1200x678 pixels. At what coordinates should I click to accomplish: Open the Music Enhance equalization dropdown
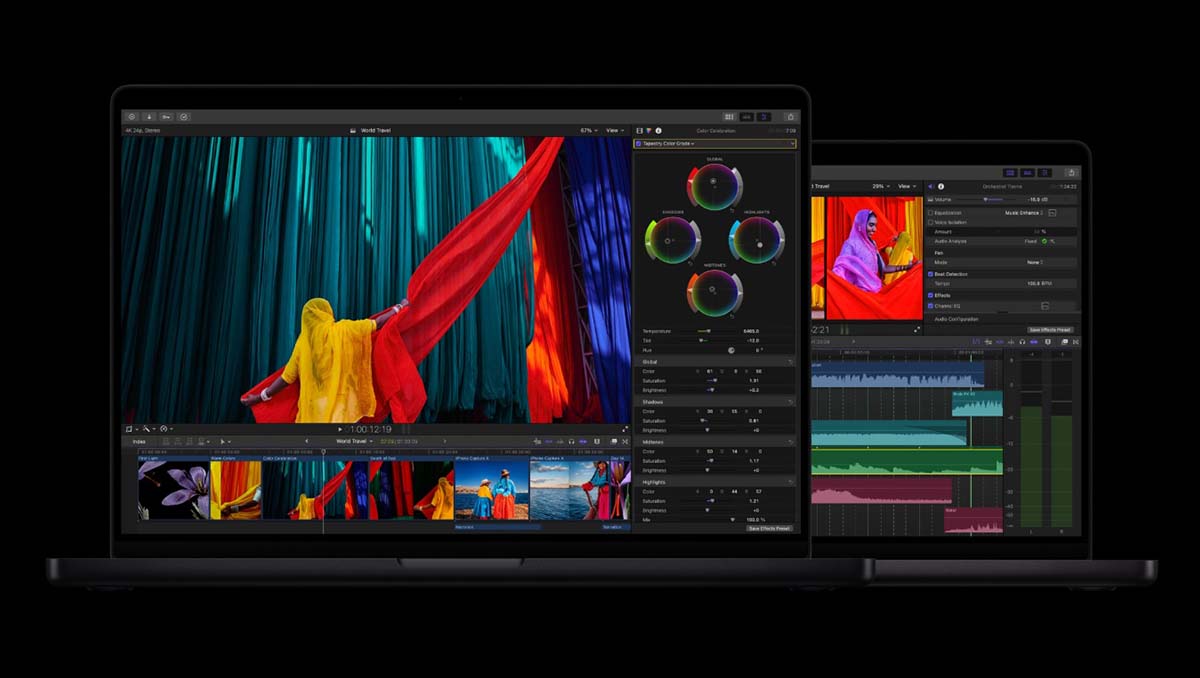[1024, 213]
